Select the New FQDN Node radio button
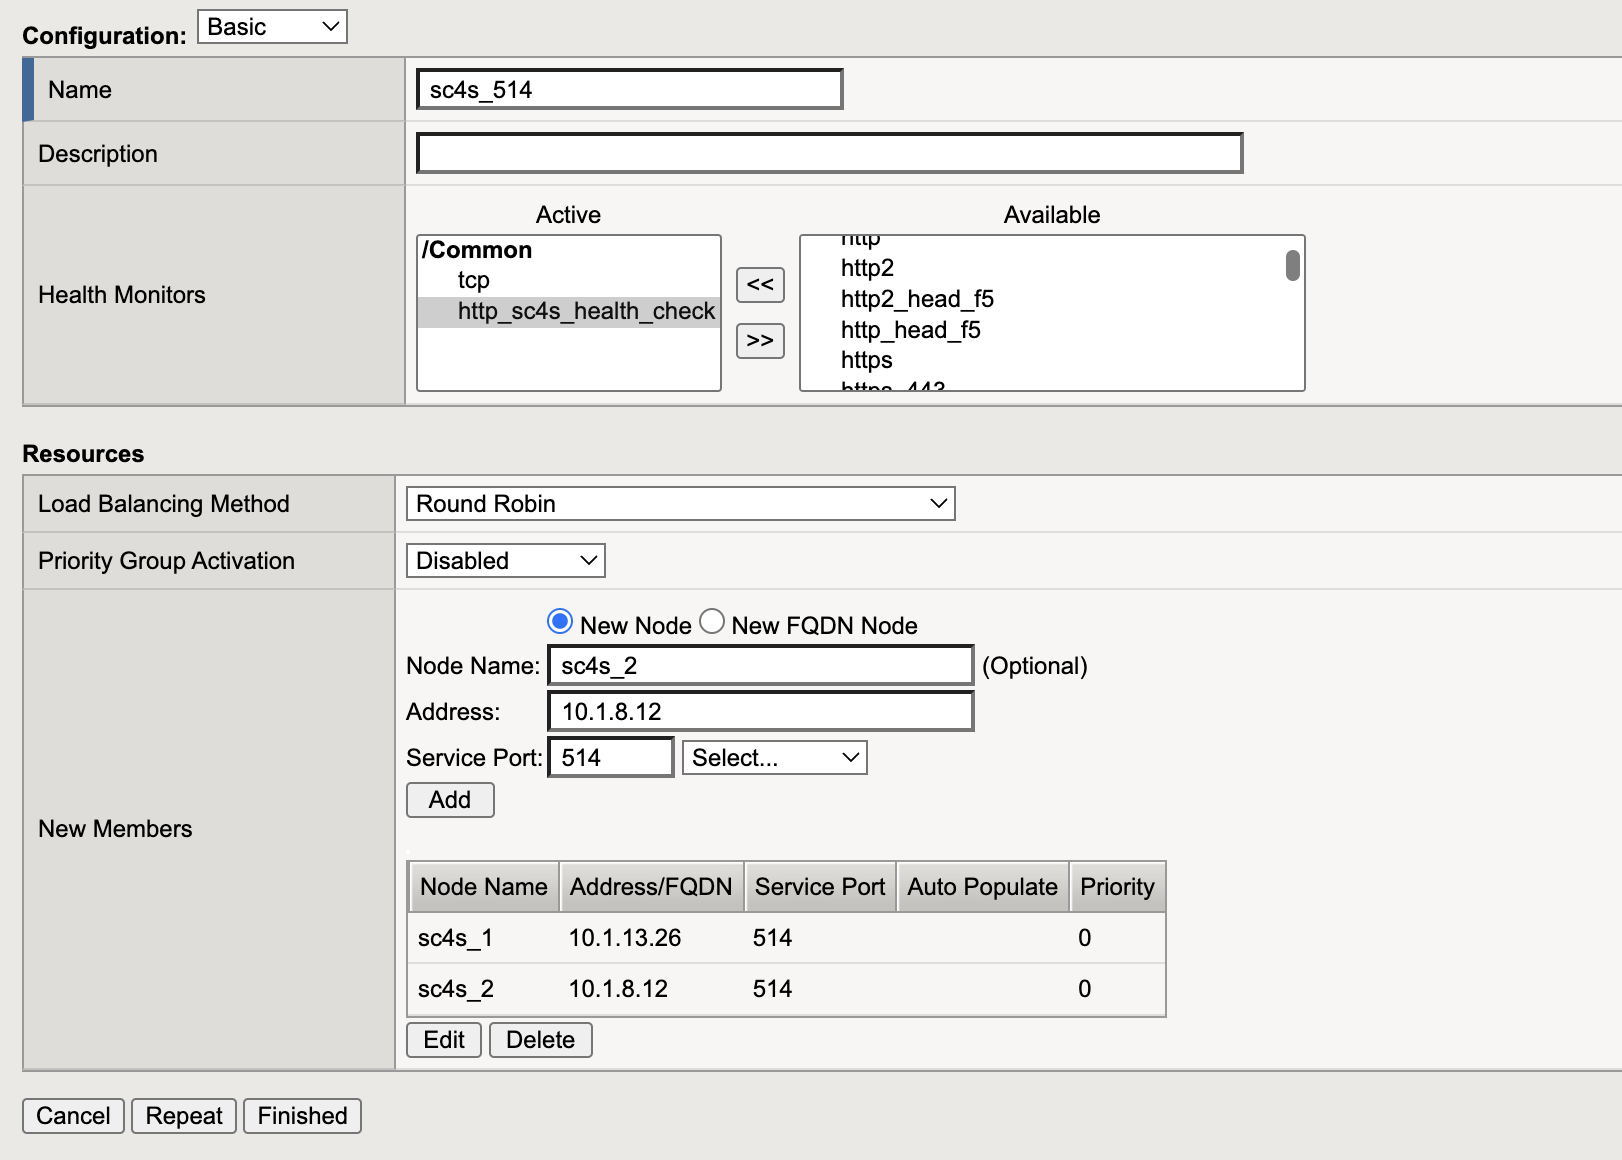 click(x=712, y=622)
